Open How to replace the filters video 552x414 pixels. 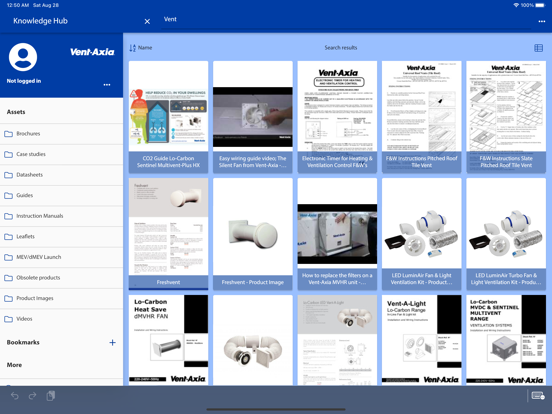tap(337, 234)
